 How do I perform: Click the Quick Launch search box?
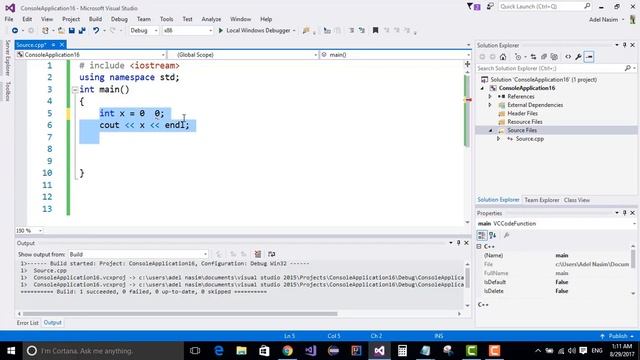pos(545,7)
